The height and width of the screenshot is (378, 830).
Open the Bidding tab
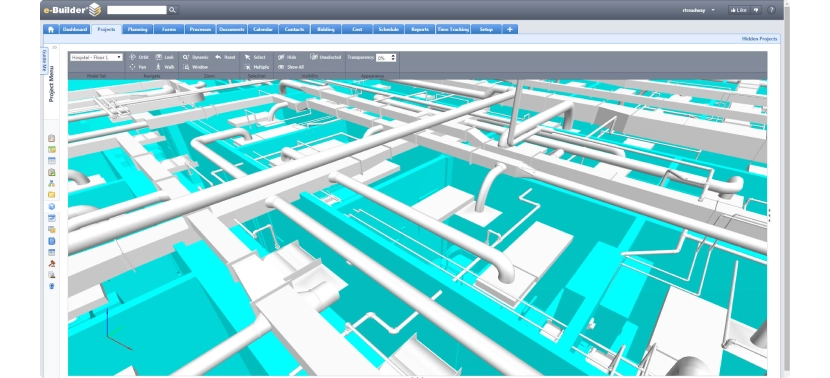(x=326, y=30)
